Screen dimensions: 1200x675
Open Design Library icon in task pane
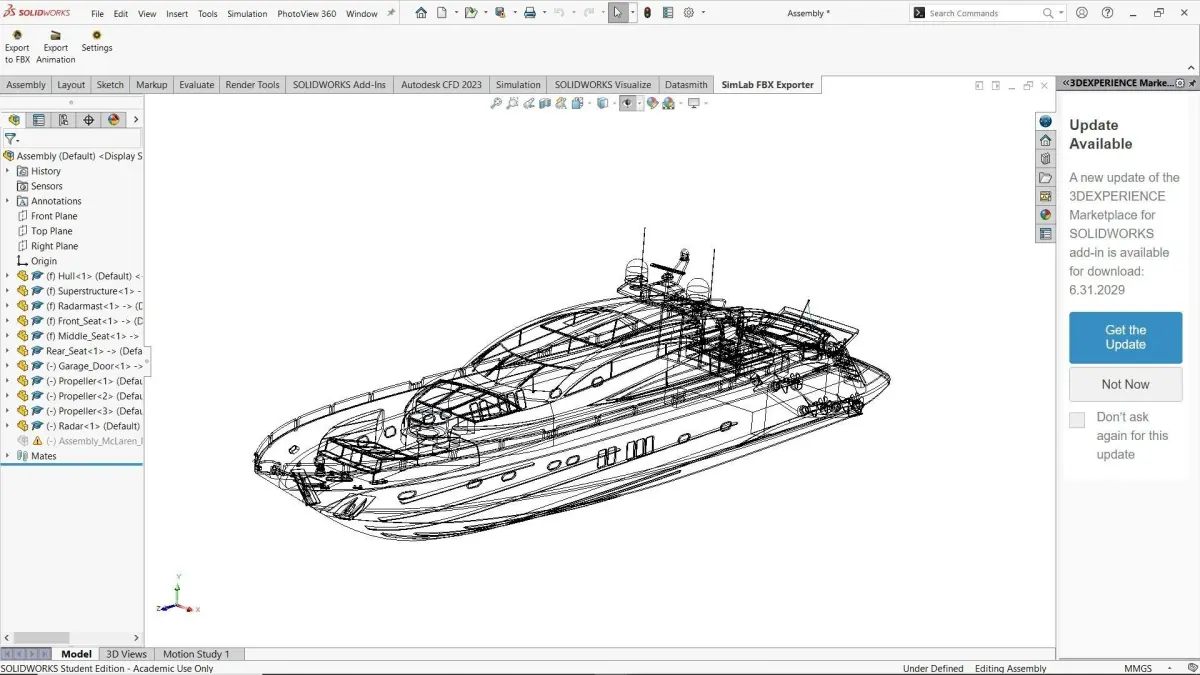point(1045,159)
